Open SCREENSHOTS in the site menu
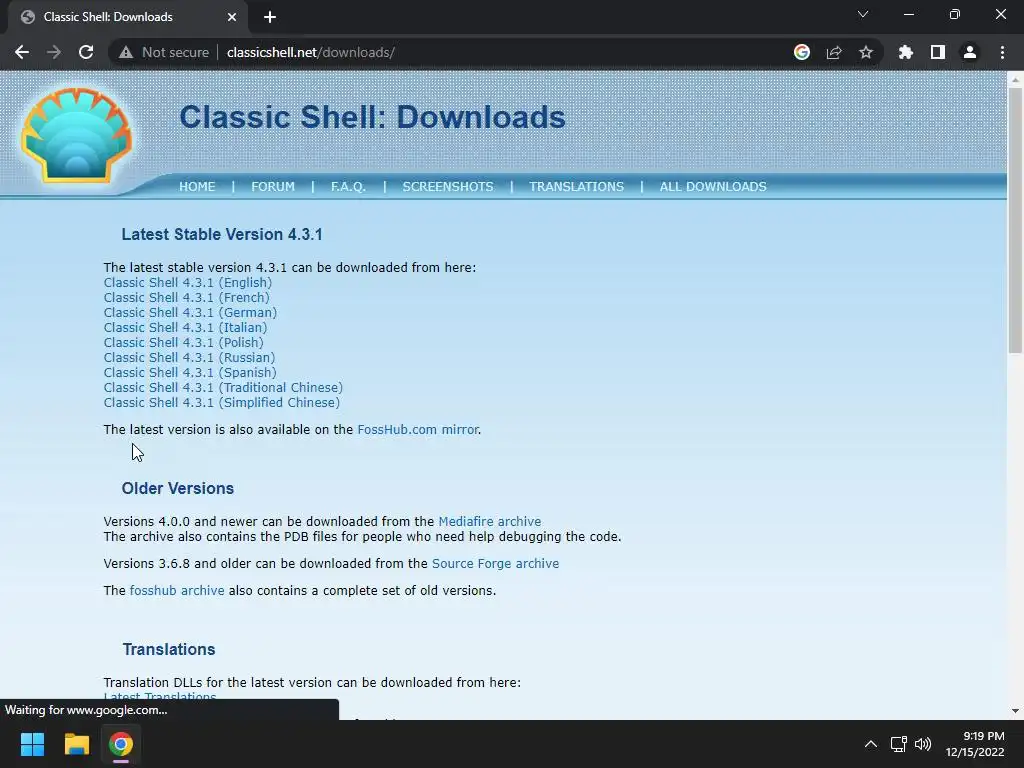The image size is (1024, 768). [448, 187]
